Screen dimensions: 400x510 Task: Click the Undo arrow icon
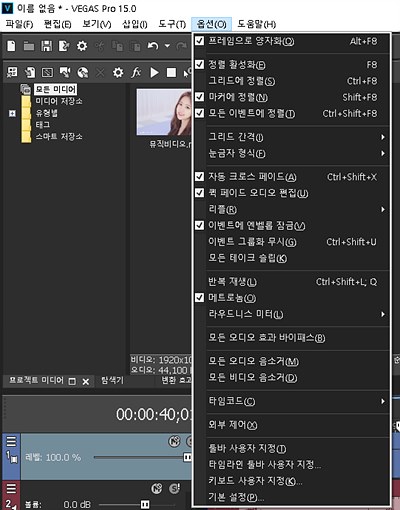pyautogui.click(x=153, y=46)
